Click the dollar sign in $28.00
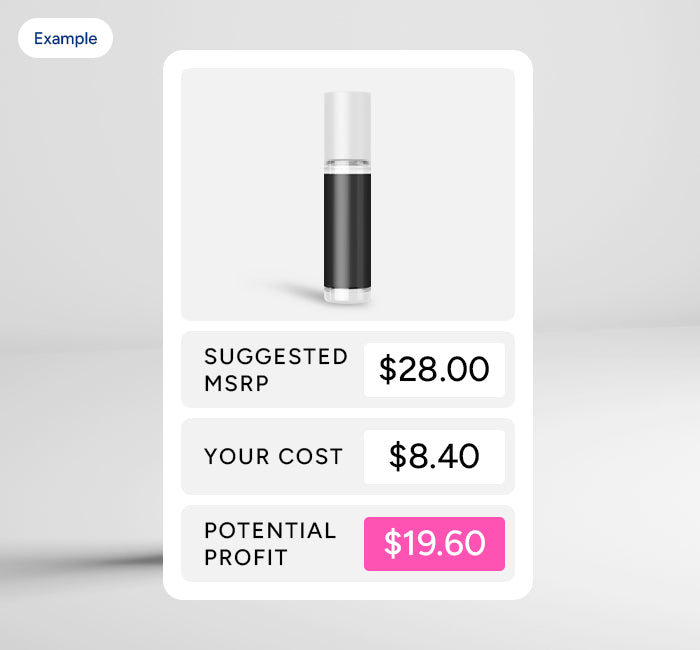The image size is (700, 650). pyautogui.click(x=388, y=370)
